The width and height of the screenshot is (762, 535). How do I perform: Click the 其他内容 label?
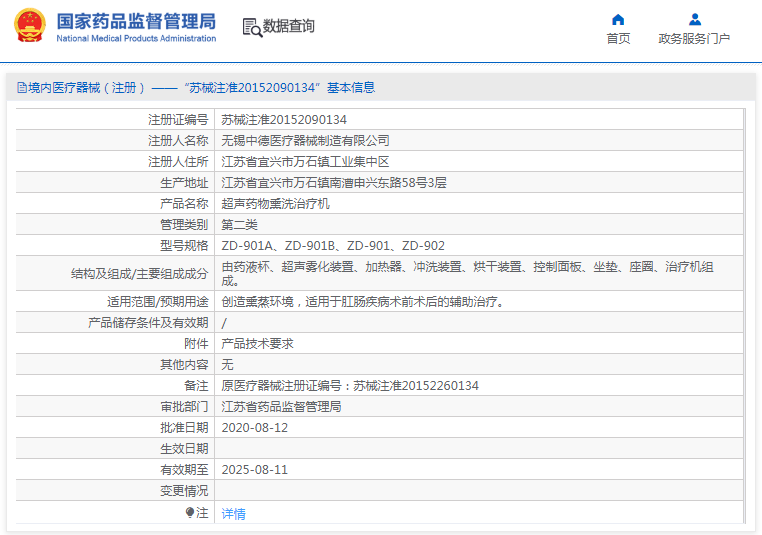pyautogui.click(x=184, y=364)
